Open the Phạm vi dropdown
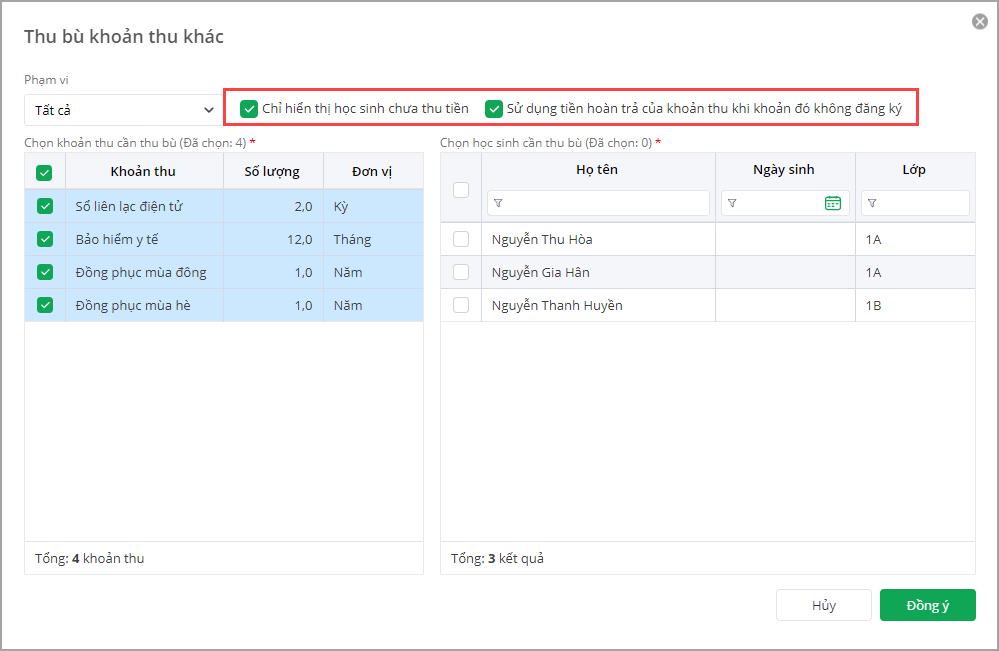This screenshot has width=999, height=651. coord(122,109)
